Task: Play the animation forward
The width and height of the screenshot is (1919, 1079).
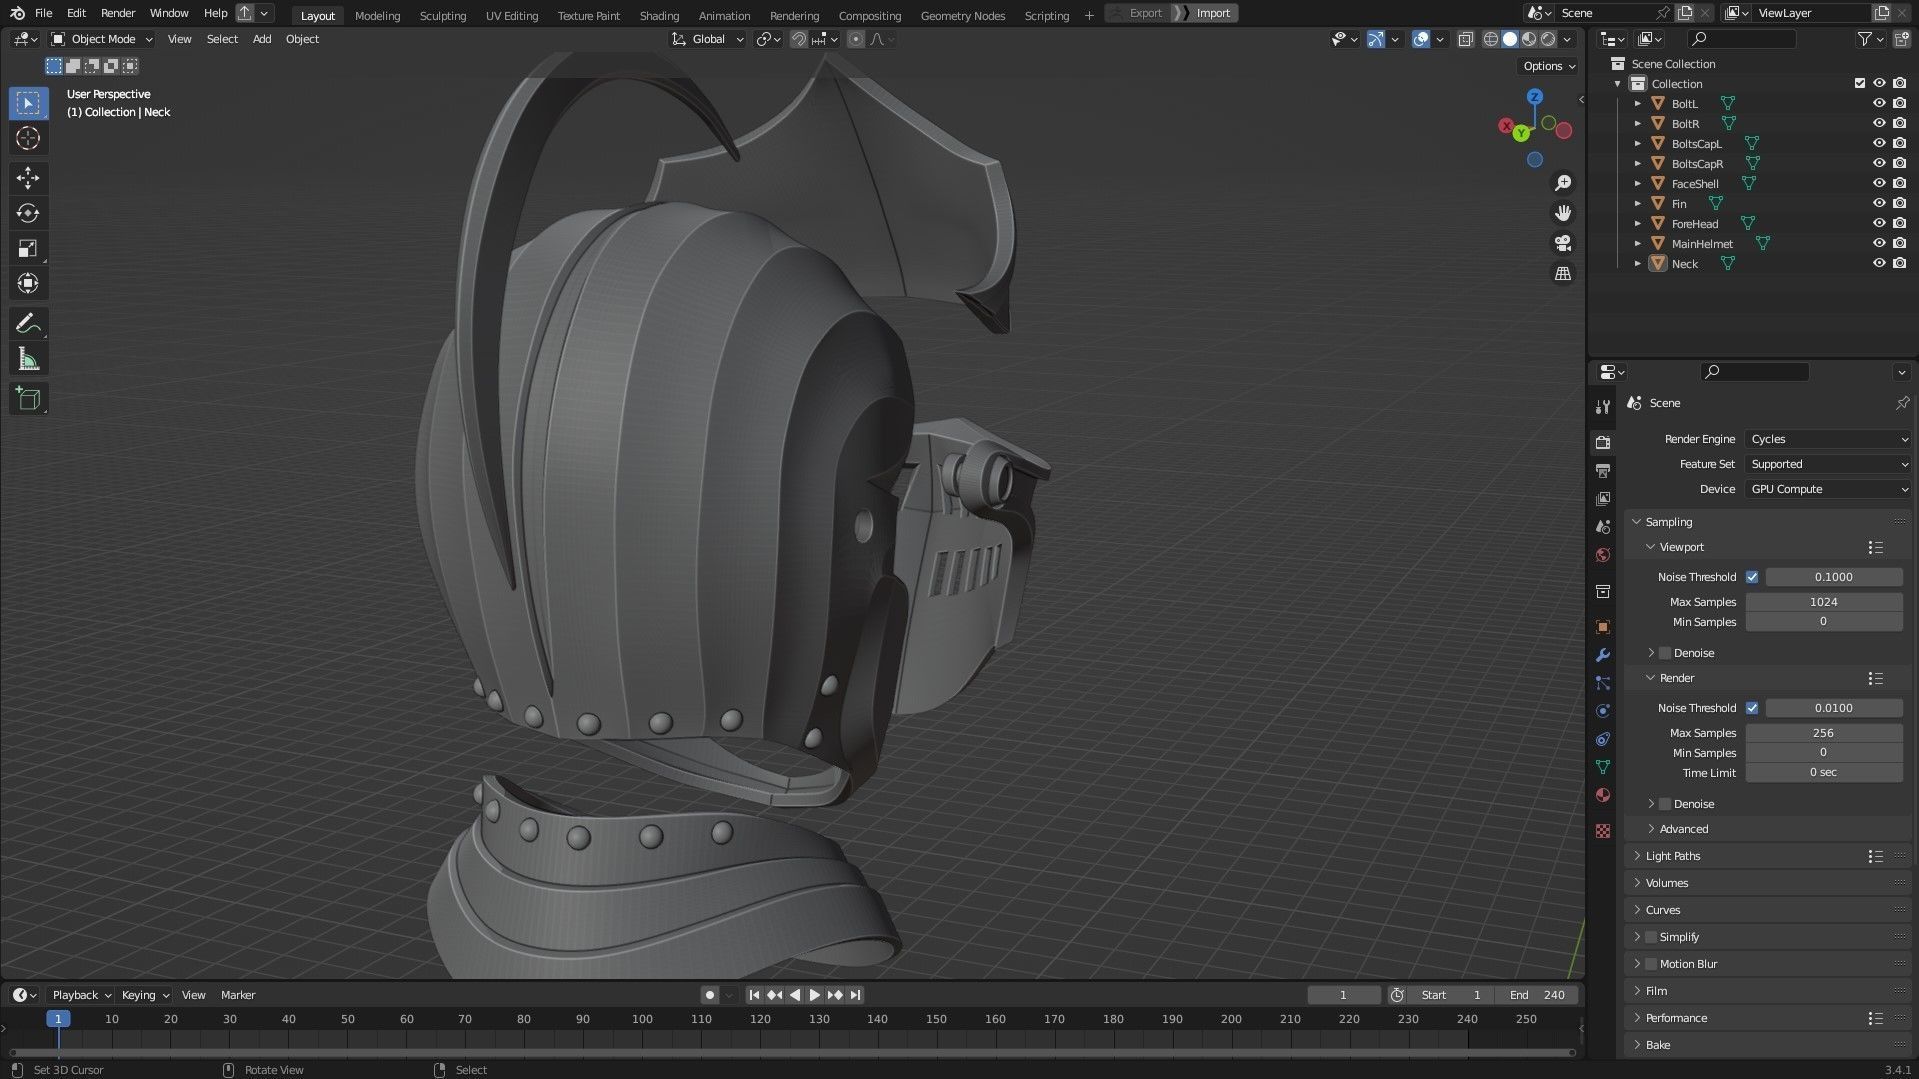Action: click(814, 995)
